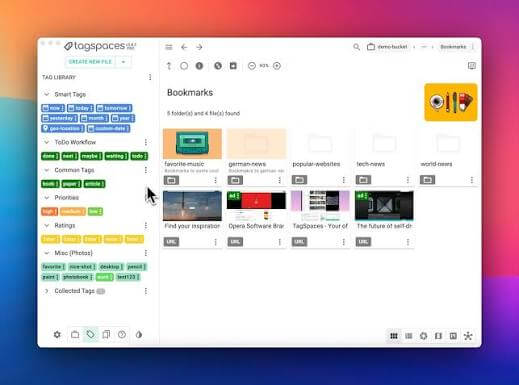
Task: Zoom in with the plus icon
Action: coord(277,66)
